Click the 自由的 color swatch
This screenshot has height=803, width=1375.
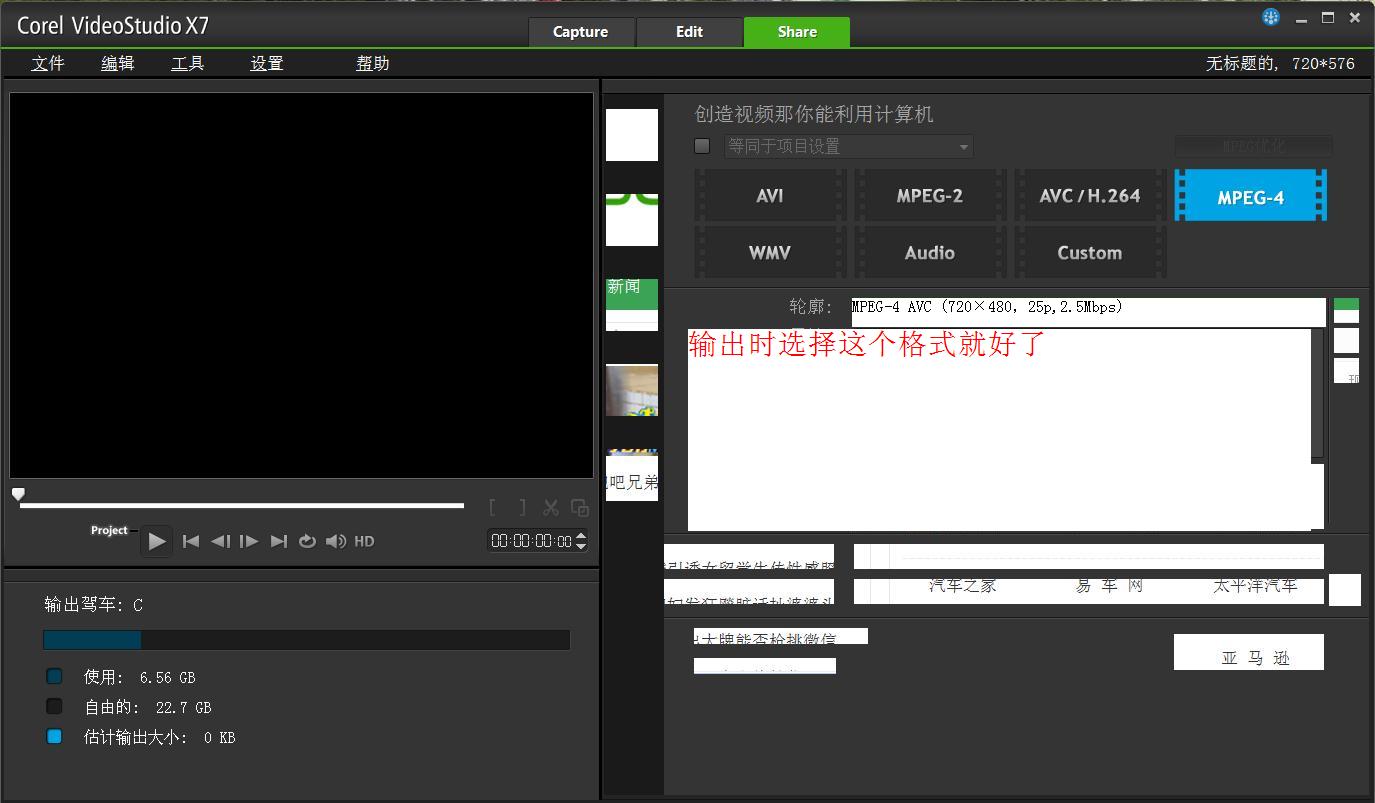(x=54, y=707)
